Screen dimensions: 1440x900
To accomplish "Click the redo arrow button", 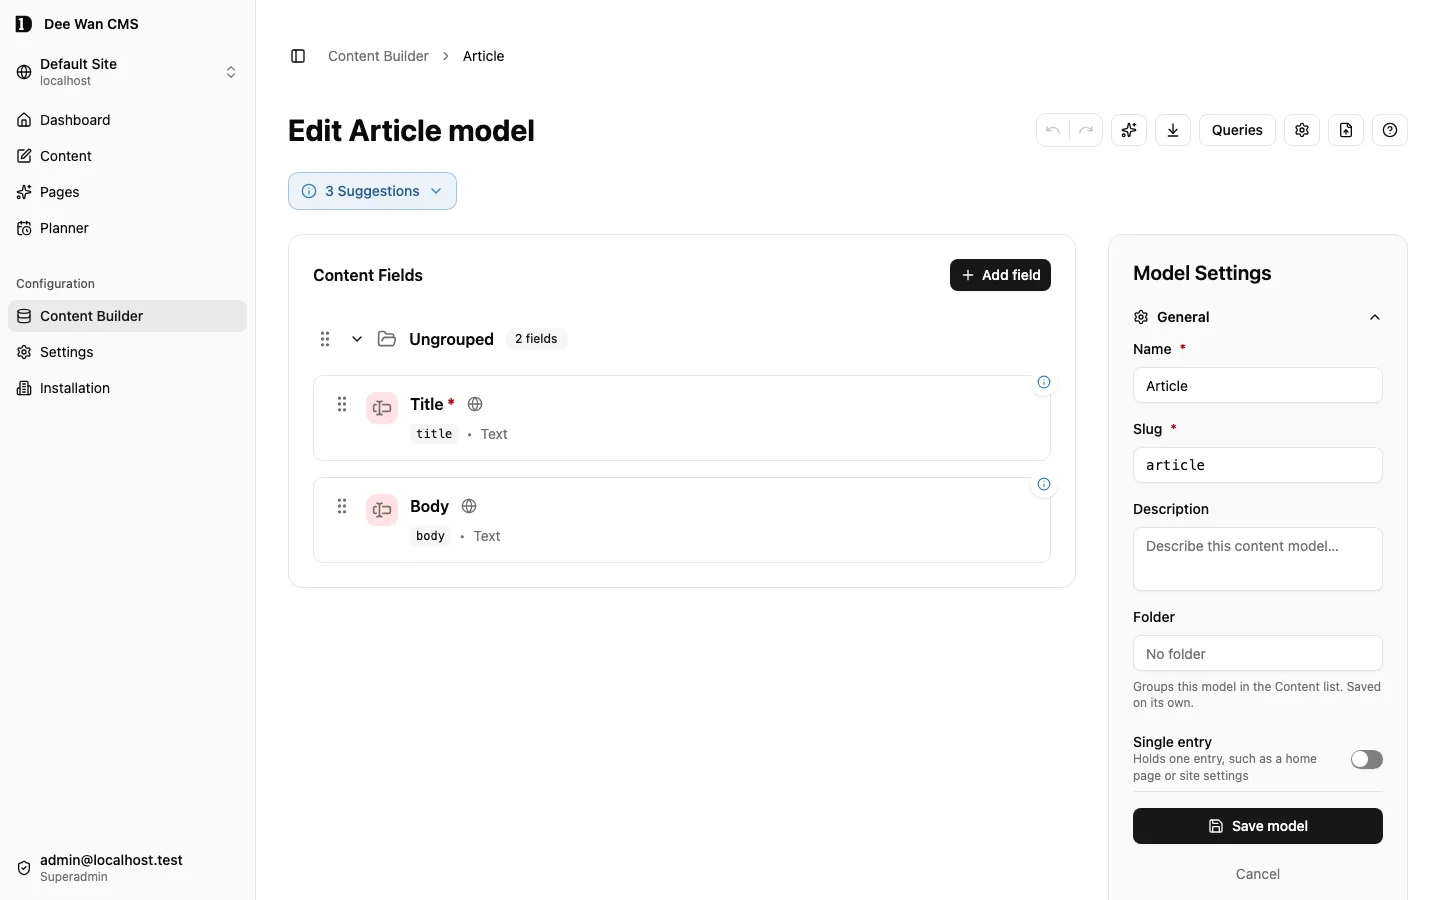I will (1086, 130).
